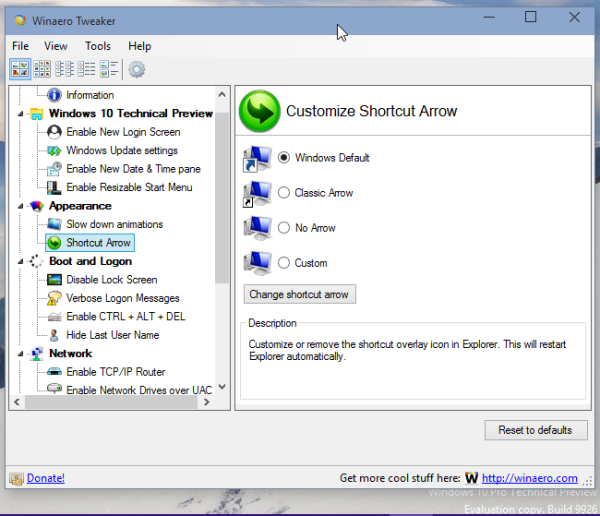Click the Winaero W logo icon
Viewport: 600px width, 516px height.
[x=471, y=478]
